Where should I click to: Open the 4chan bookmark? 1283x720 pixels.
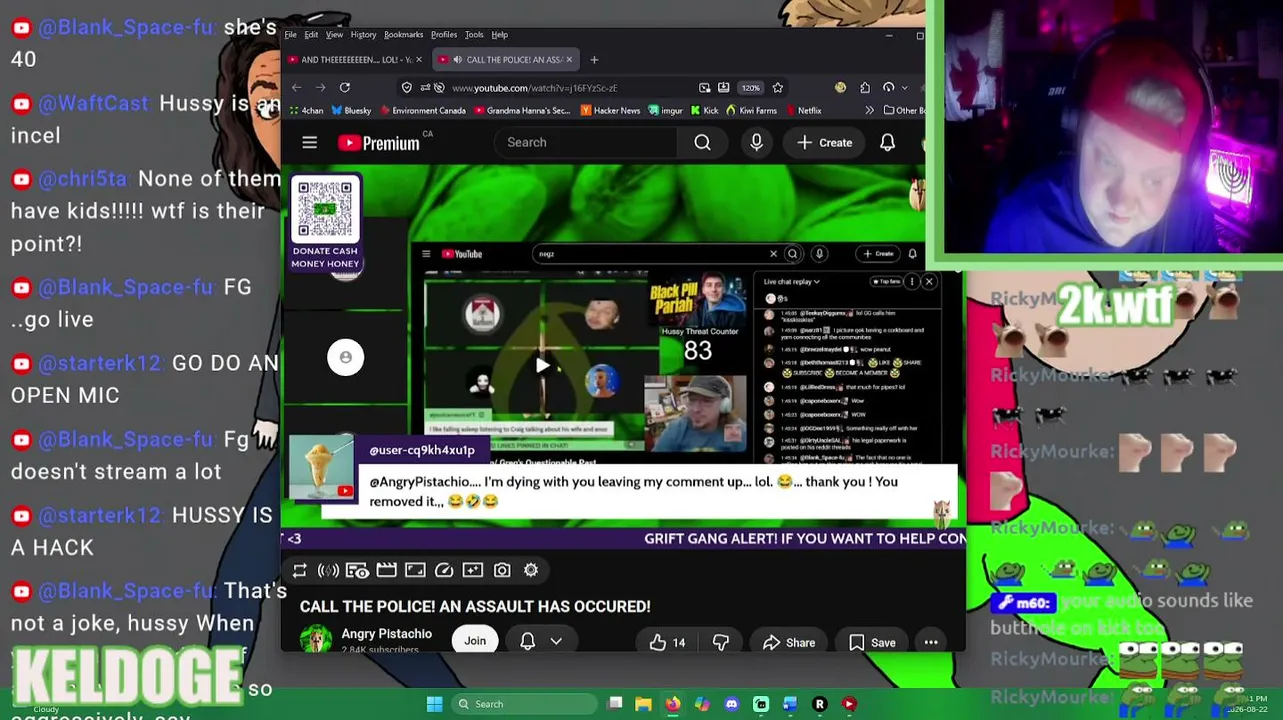click(x=307, y=111)
